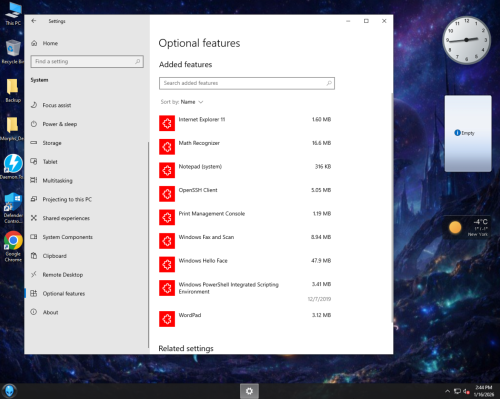The width and height of the screenshot is (500, 399).
Task: Click the Focus assist moon icon
Action: click(34, 105)
